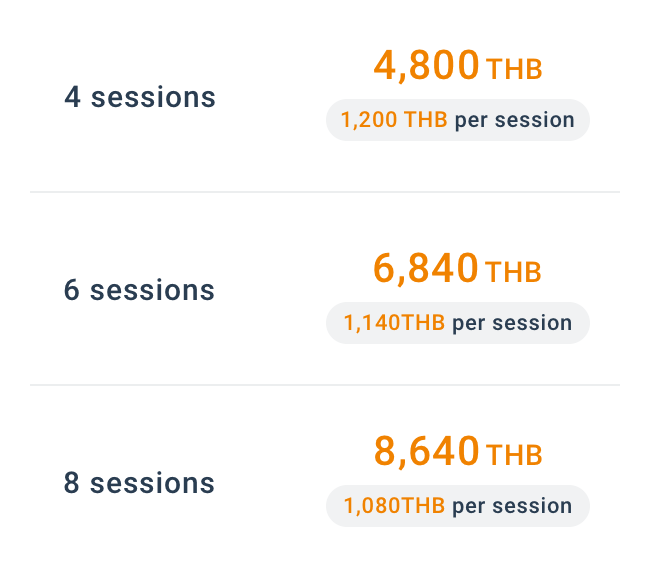
Task: Click the orange 1,200 THB text
Action: click(394, 120)
